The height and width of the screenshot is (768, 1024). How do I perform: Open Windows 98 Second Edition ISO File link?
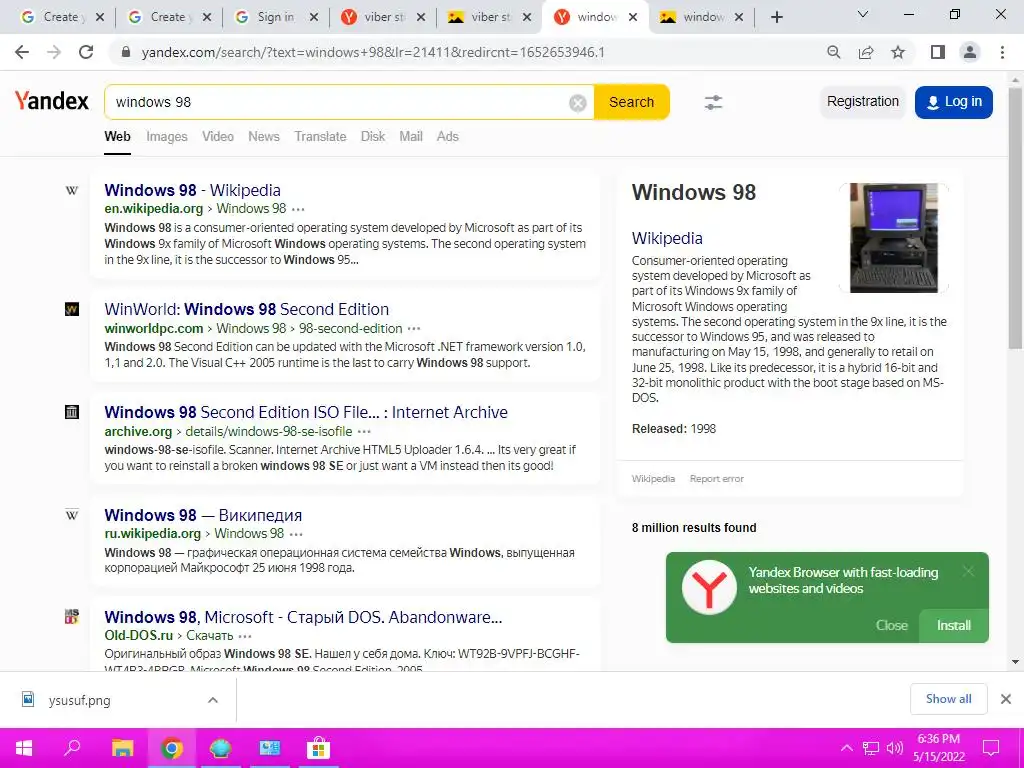306,412
